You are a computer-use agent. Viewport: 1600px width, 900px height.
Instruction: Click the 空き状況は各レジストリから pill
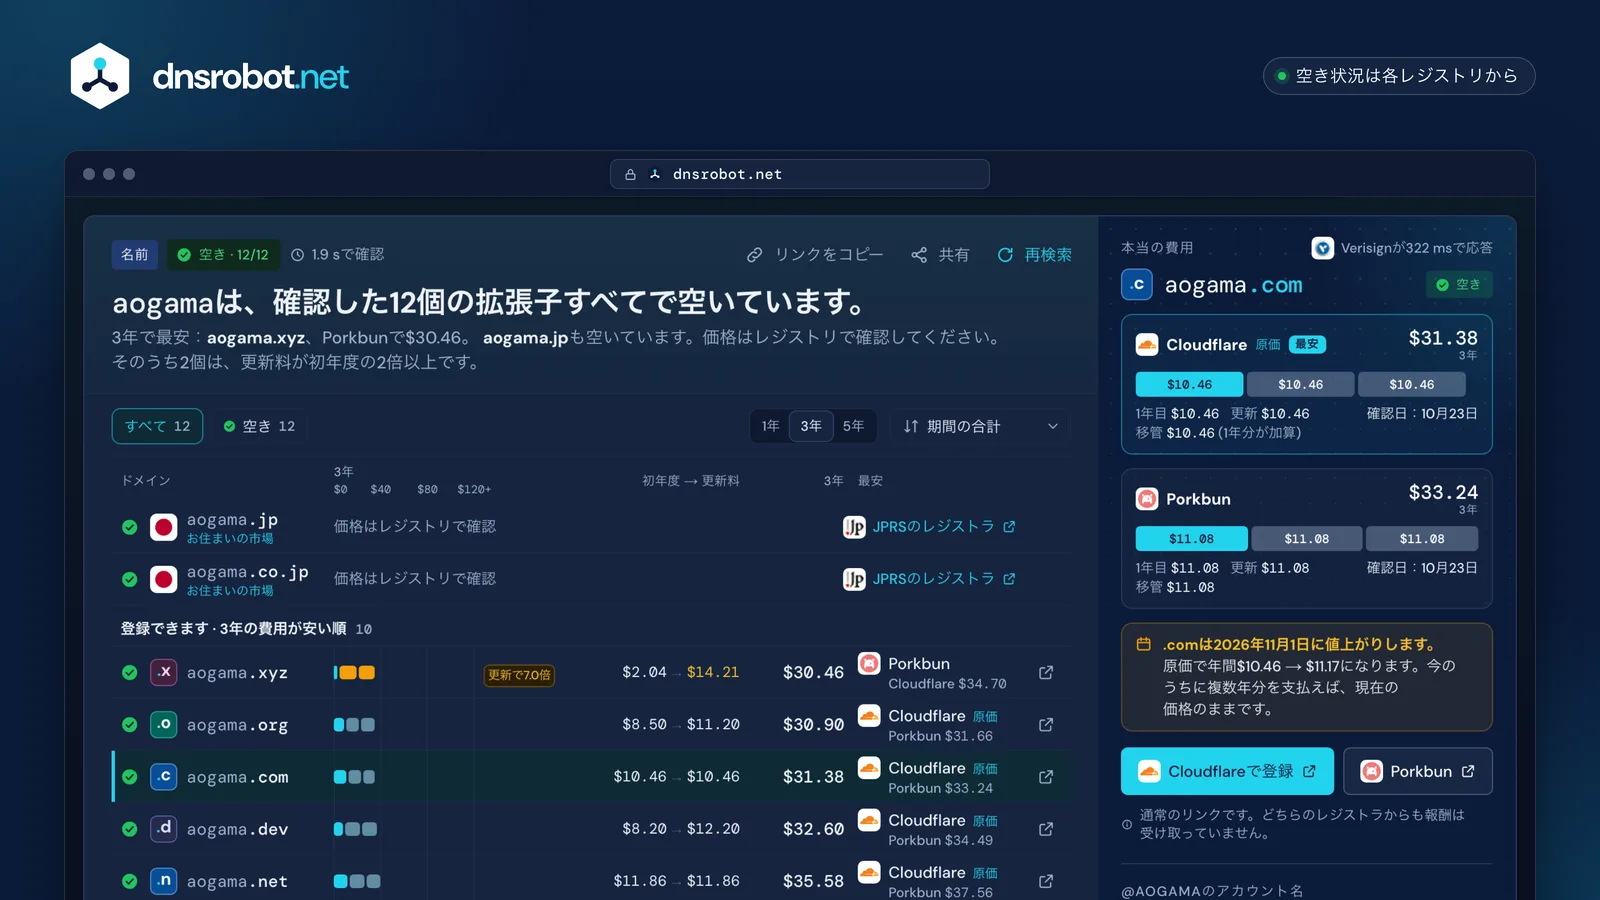coord(1399,76)
